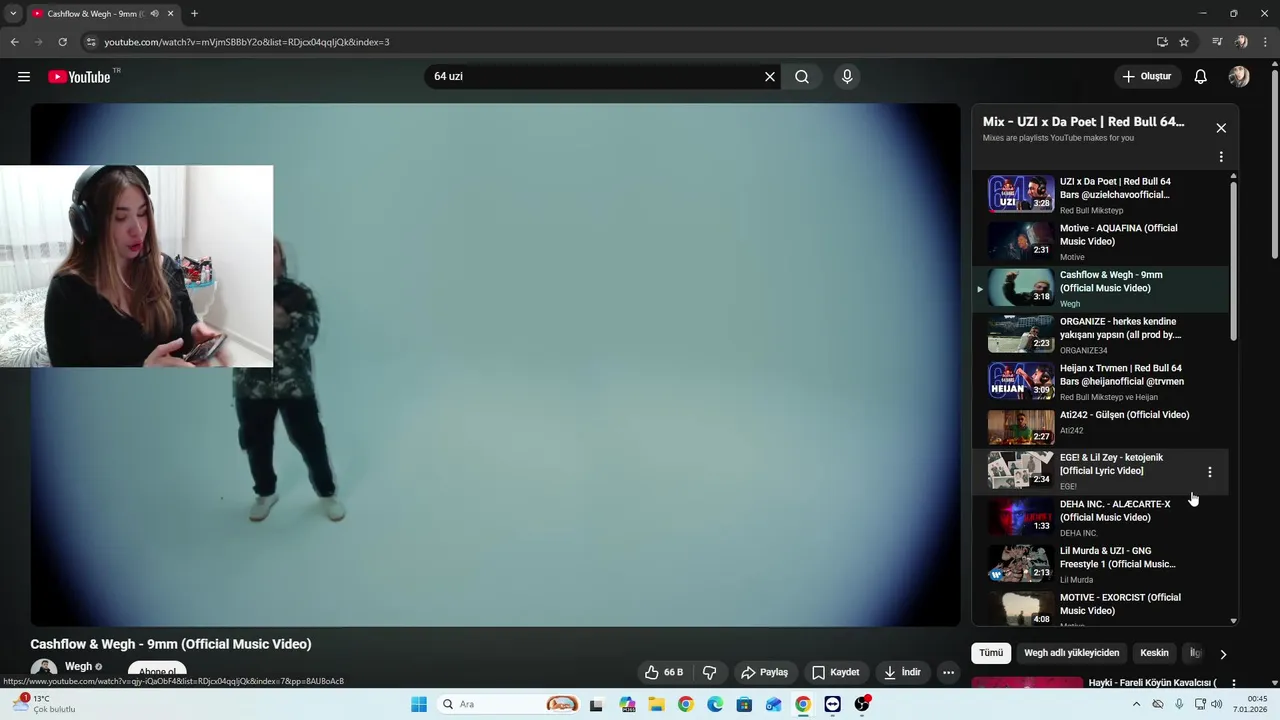Play Motive - AQUAFINA from the playlist
The width and height of the screenshot is (1280, 720).
(1100, 242)
